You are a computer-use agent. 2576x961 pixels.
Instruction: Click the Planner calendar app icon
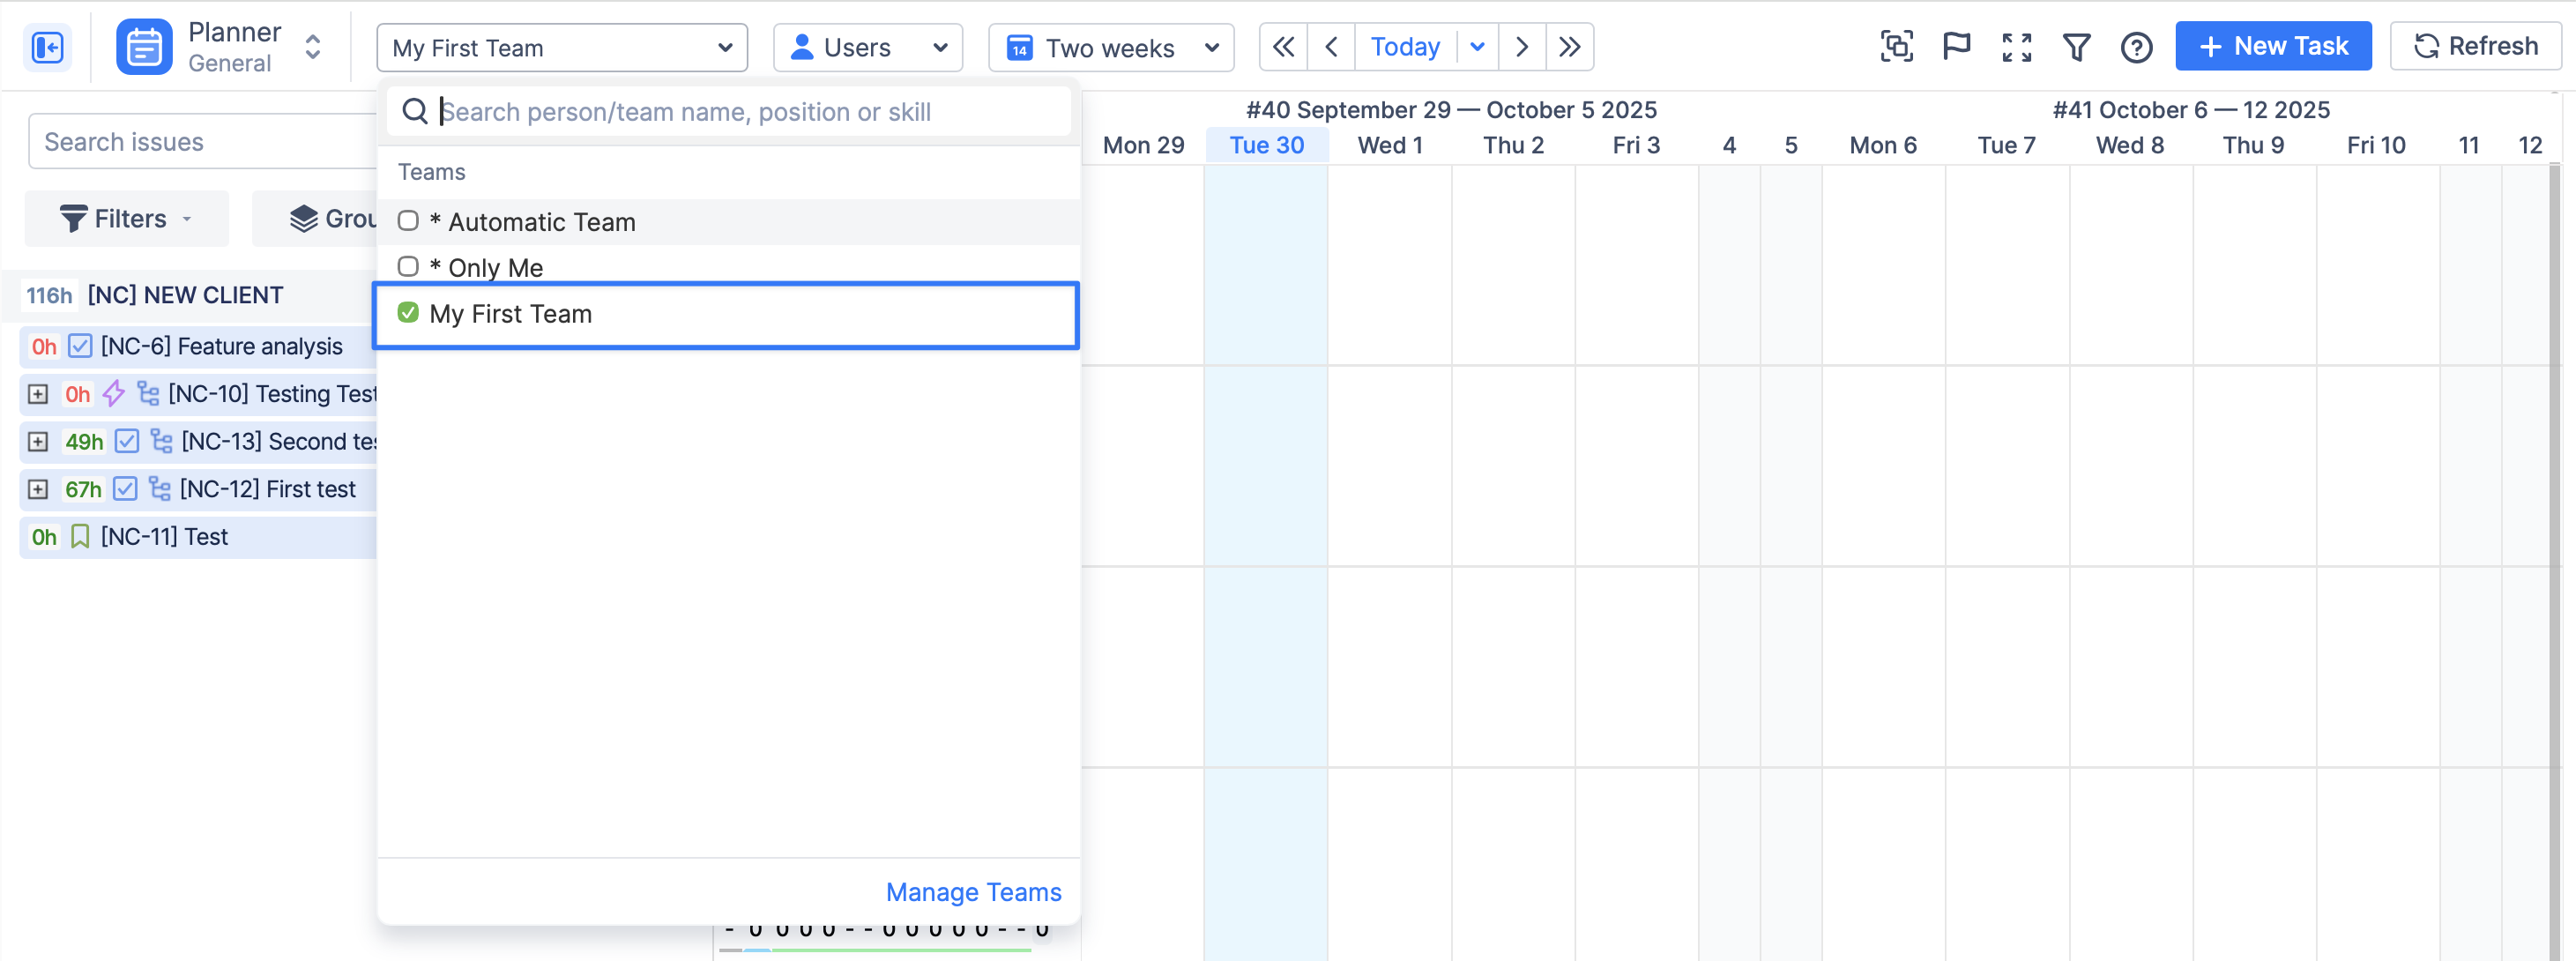click(144, 47)
